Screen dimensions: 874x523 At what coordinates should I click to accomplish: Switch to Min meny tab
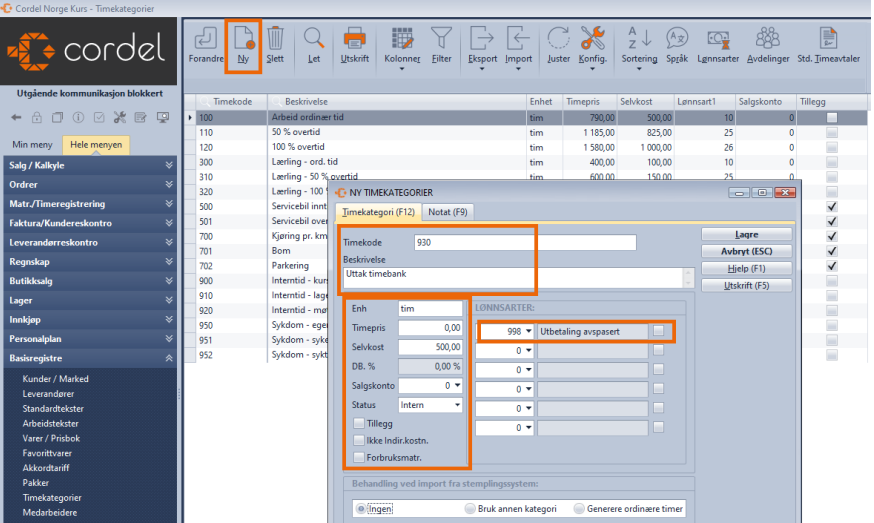pos(32,144)
